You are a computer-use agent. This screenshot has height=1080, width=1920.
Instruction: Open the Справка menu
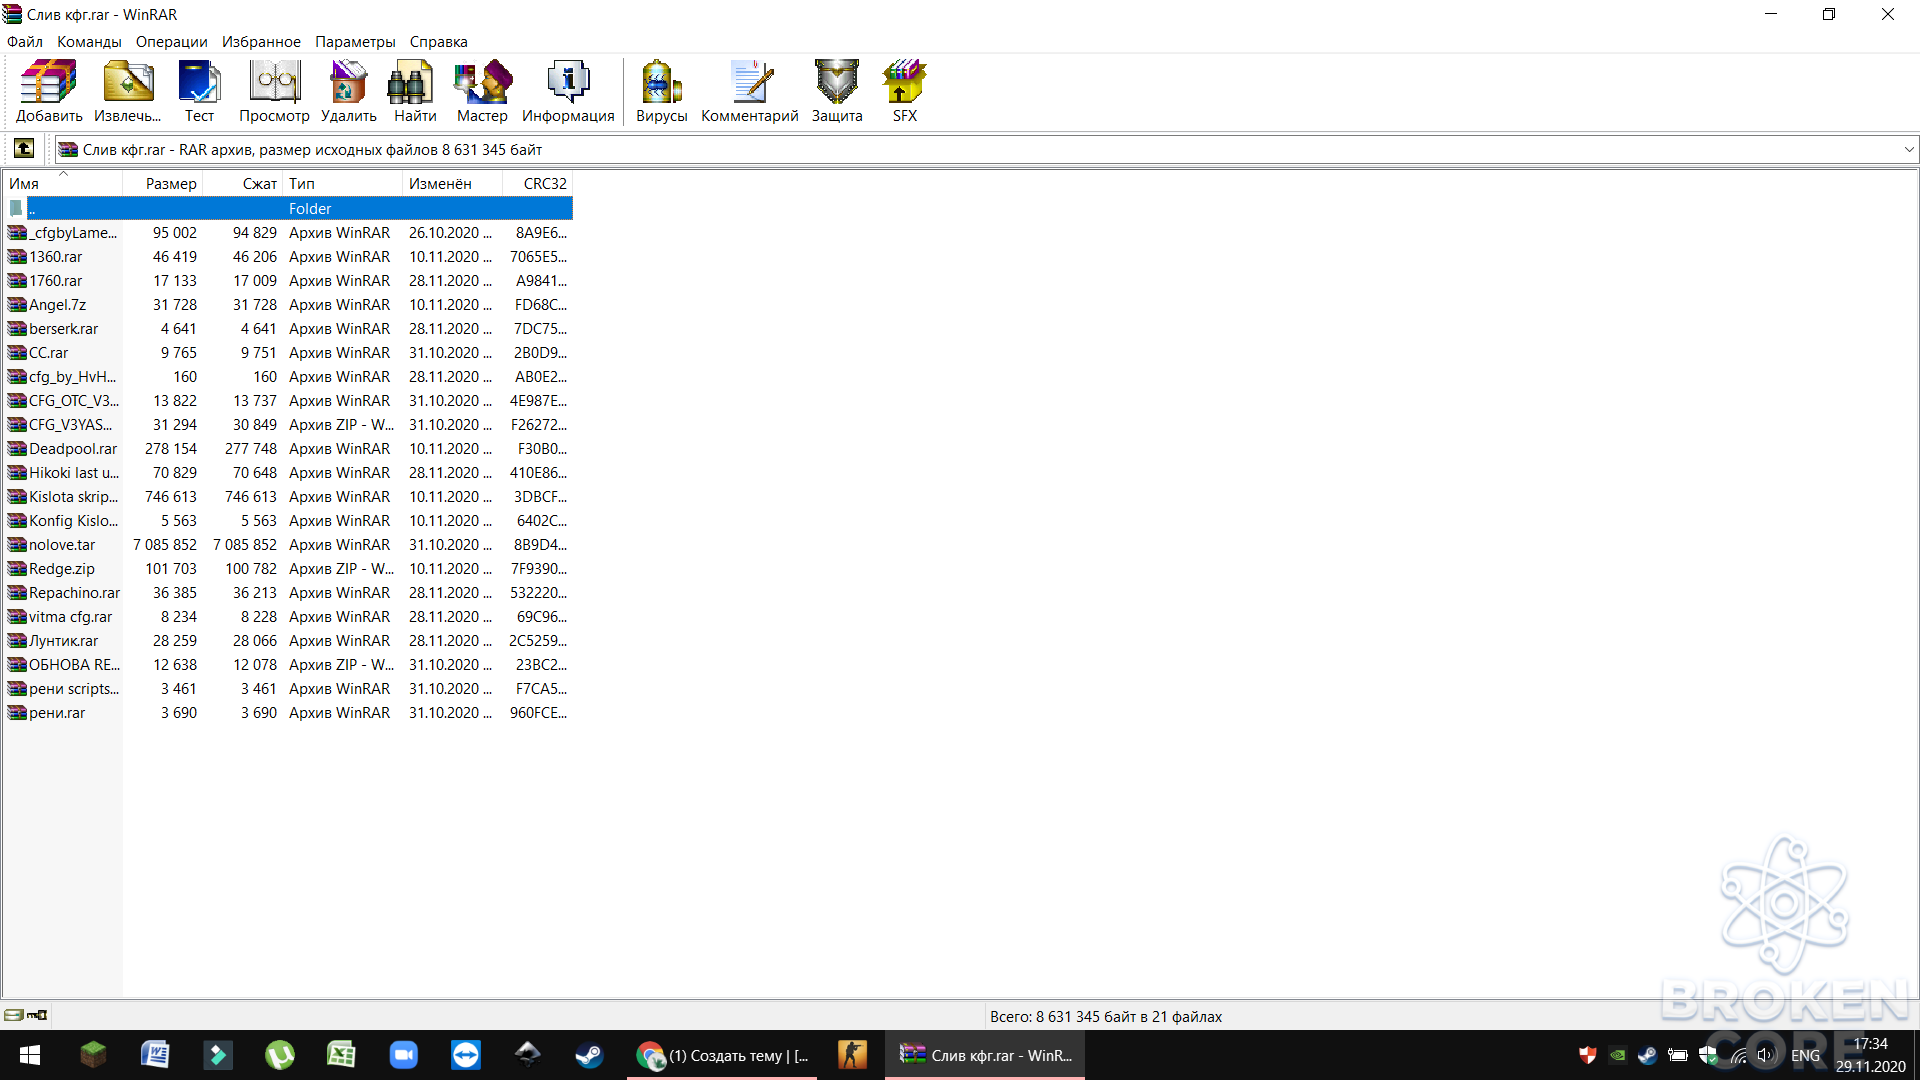coord(438,42)
